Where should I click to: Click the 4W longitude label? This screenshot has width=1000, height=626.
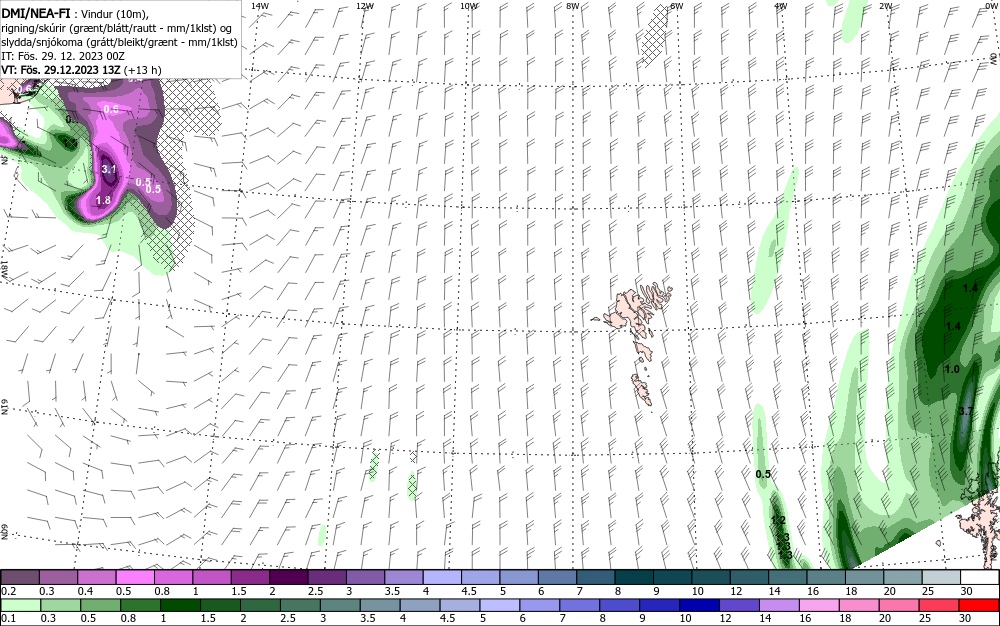pyautogui.click(x=781, y=6)
